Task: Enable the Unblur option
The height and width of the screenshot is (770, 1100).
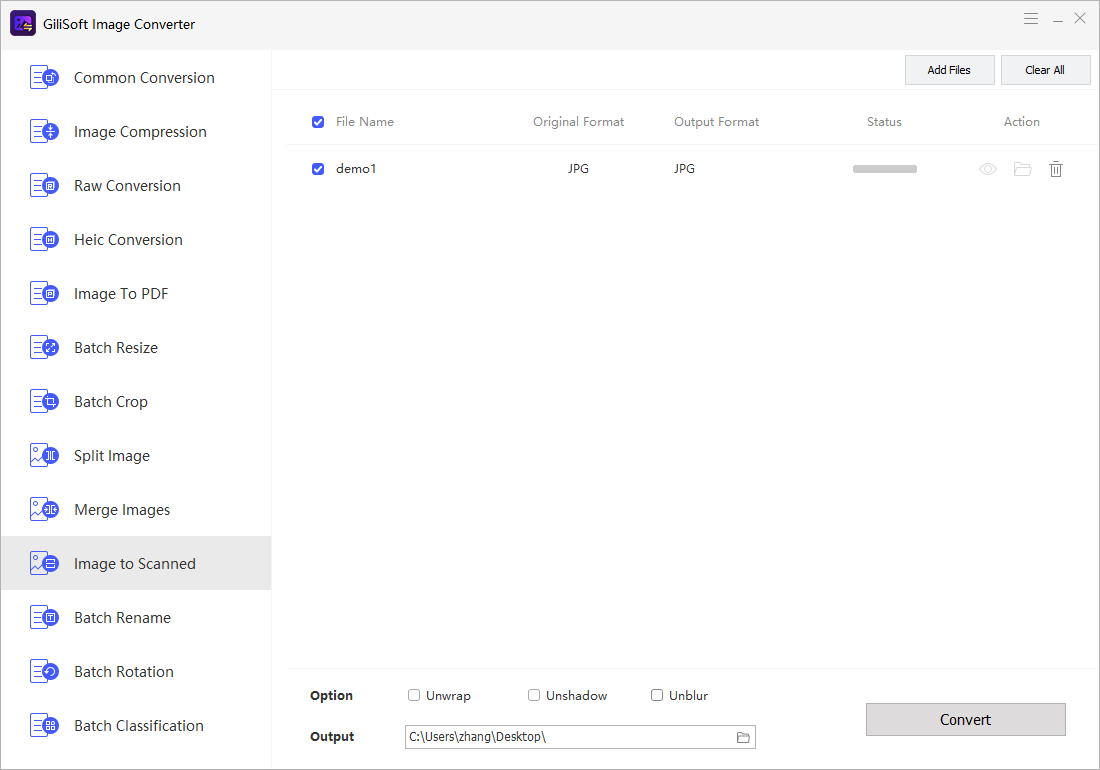Action: click(657, 695)
